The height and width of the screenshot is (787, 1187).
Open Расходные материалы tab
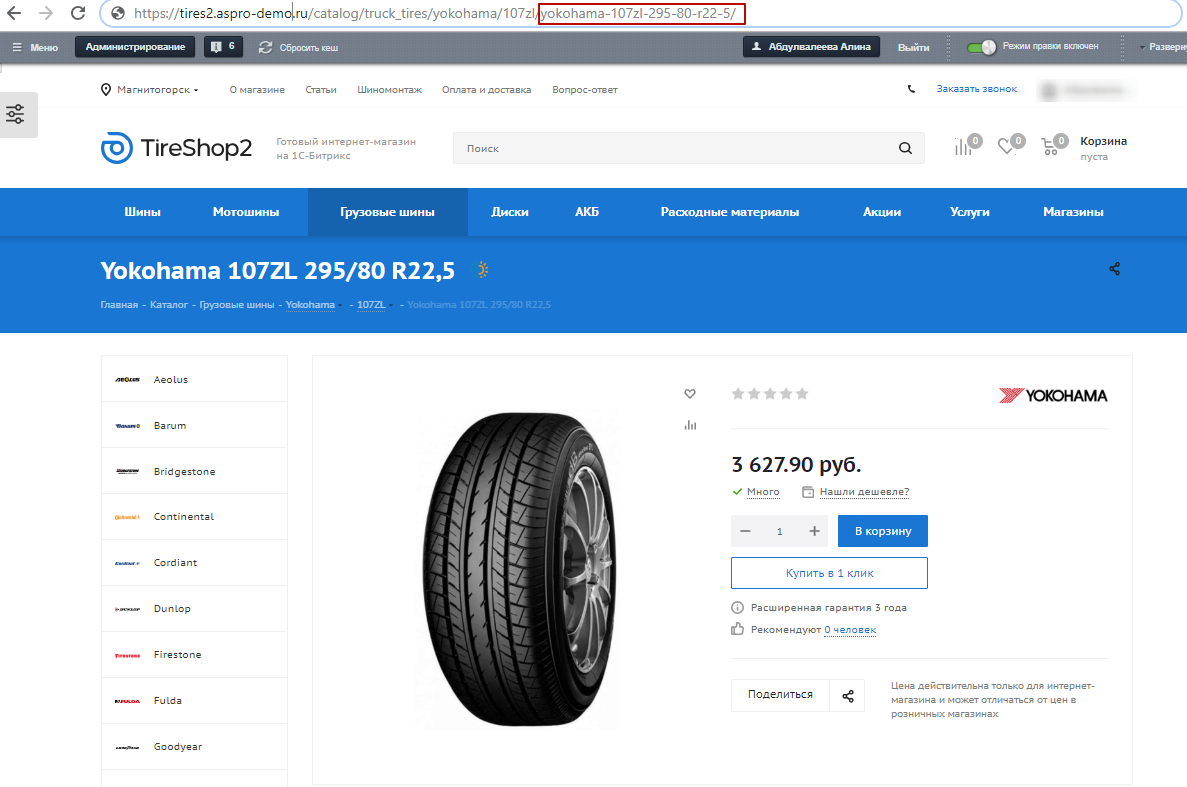point(730,212)
